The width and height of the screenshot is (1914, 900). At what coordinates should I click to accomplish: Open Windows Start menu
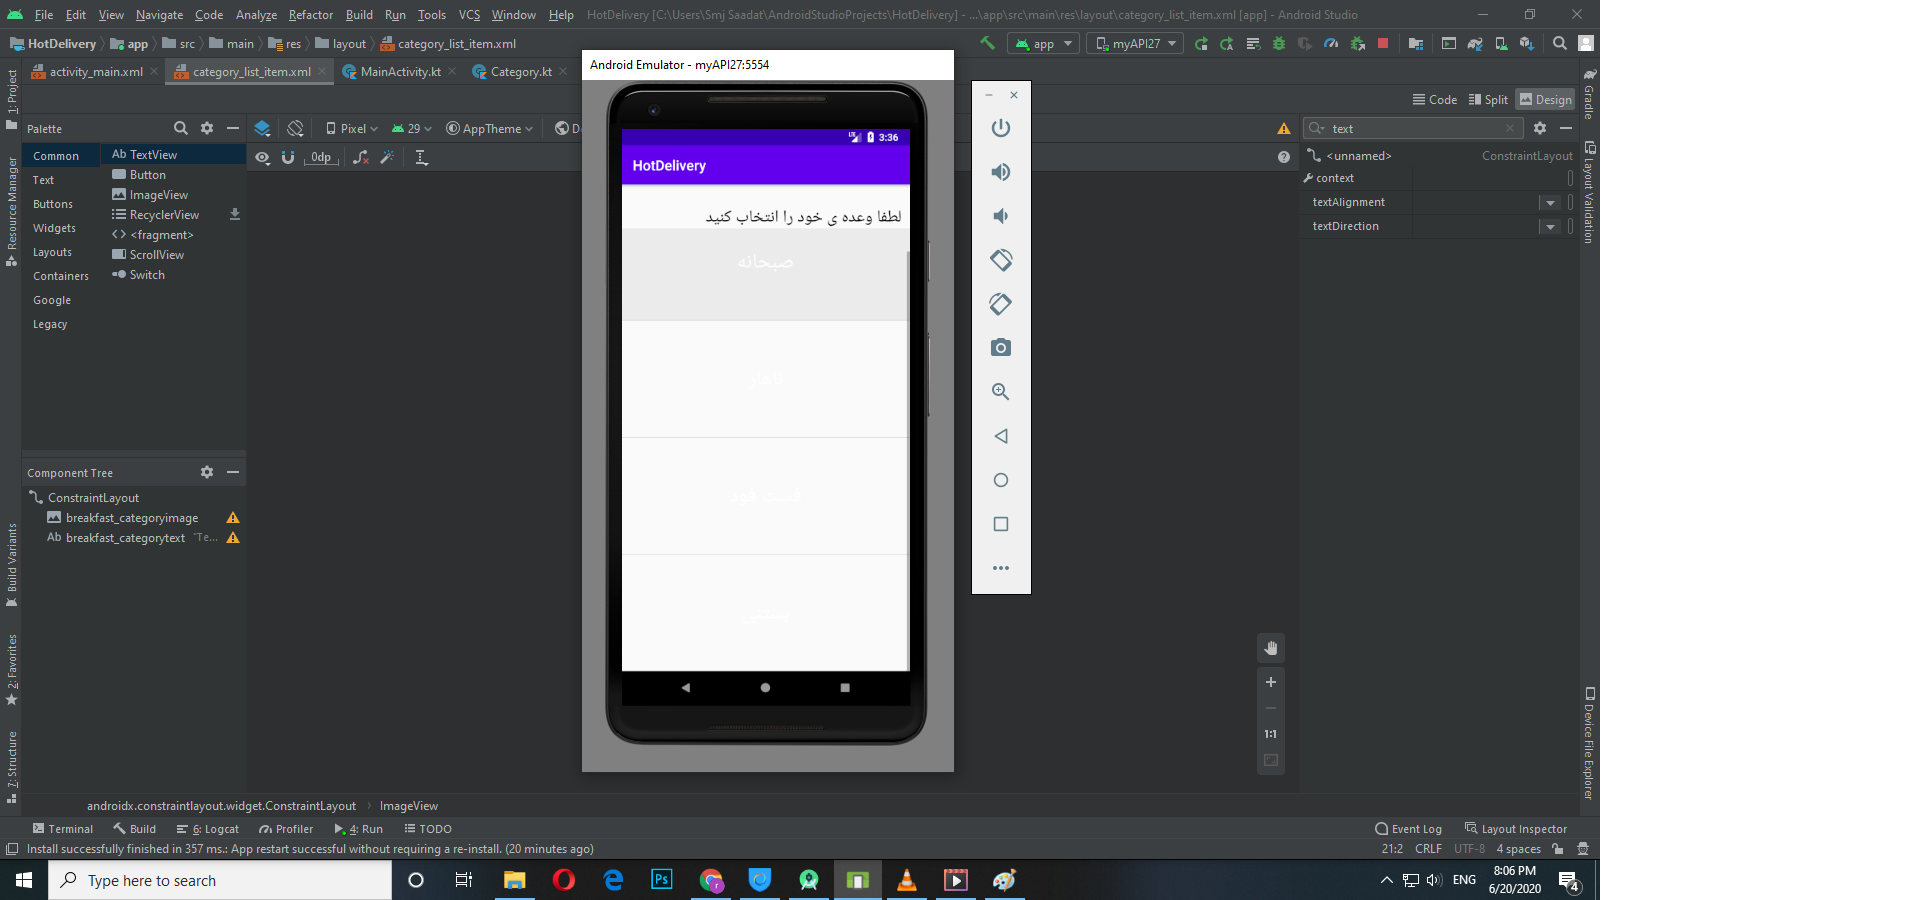click(x=24, y=880)
